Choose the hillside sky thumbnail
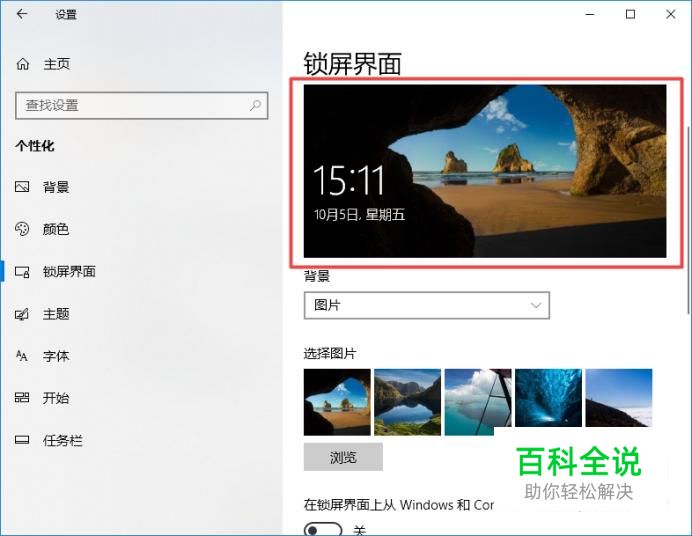The width and height of the screenshot is (692, 536). pyautogui.click(x=619, y=397)
